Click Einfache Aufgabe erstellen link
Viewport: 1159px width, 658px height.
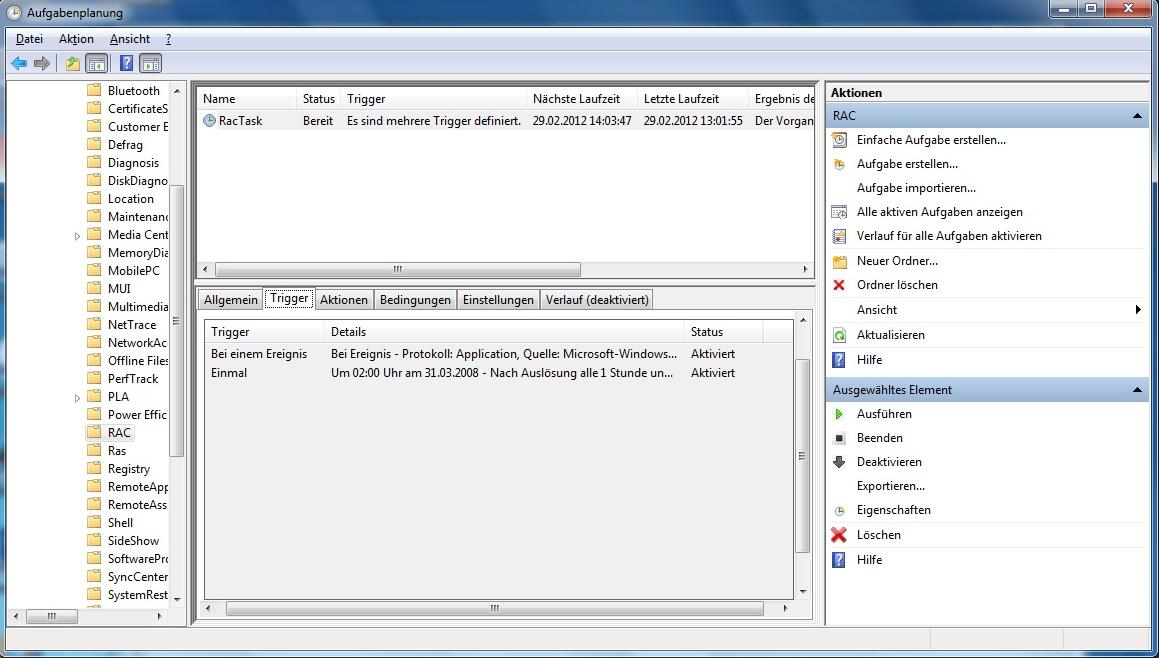click(931, 140)
